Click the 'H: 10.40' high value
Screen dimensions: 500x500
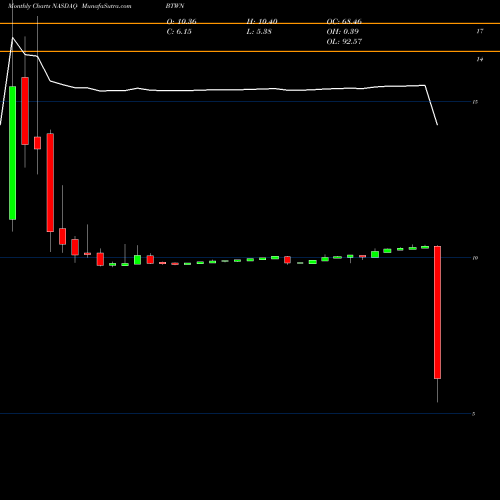262,21
